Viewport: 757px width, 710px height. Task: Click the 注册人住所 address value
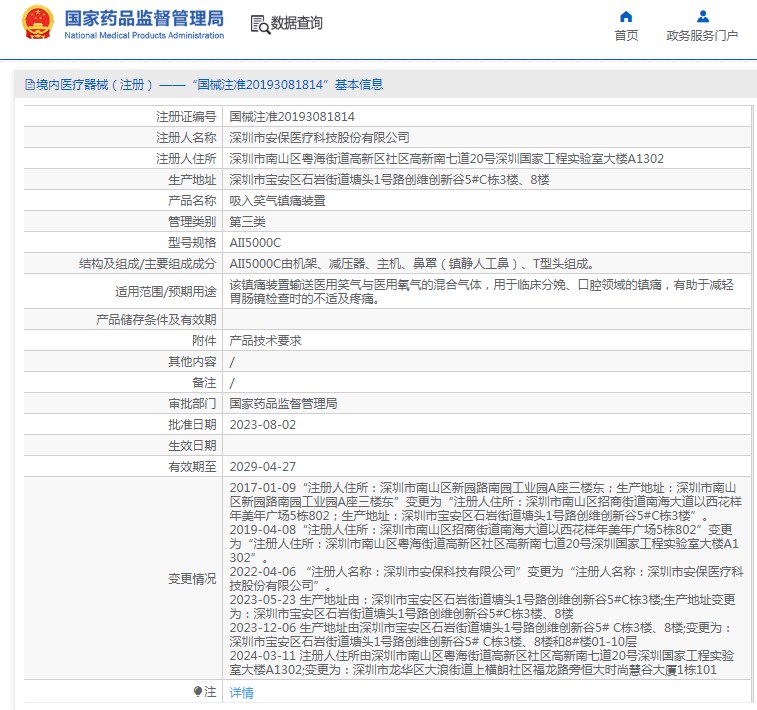(447, 158)
